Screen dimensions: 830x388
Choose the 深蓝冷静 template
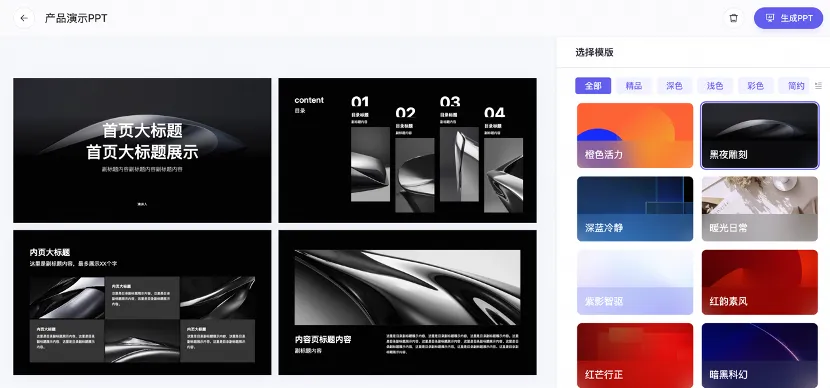(635, 209)
